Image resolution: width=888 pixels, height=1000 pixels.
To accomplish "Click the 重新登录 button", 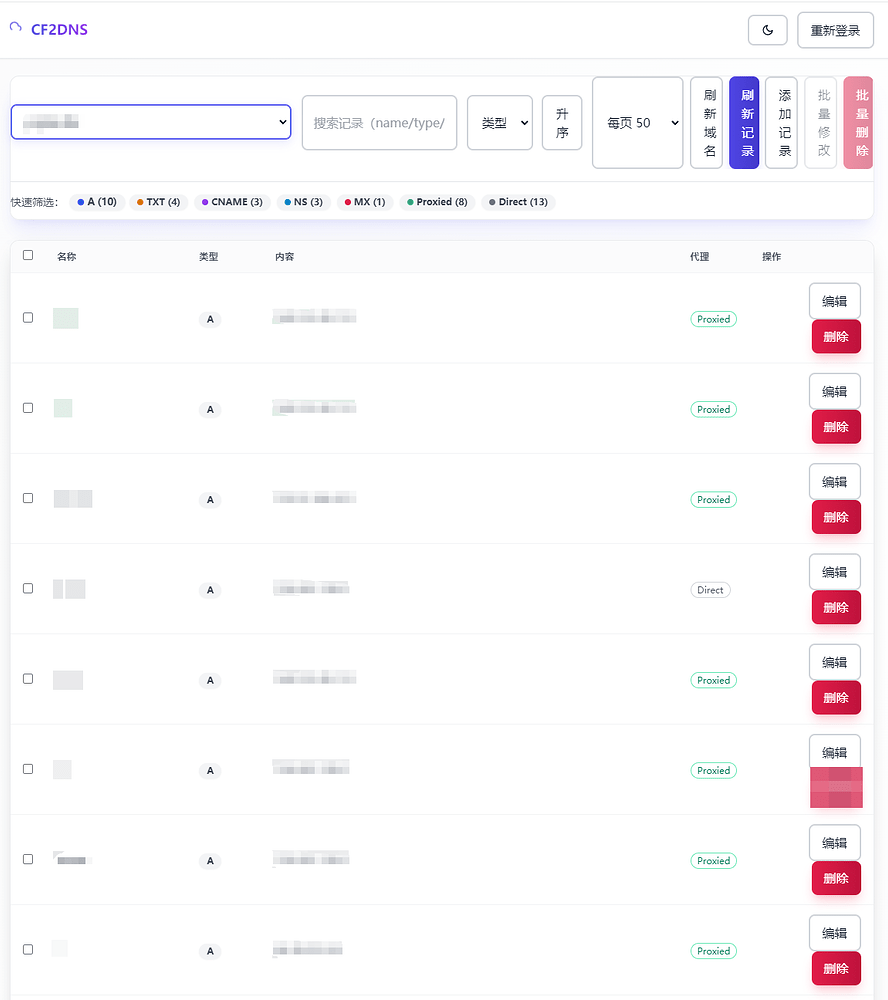I will point(835,30).
